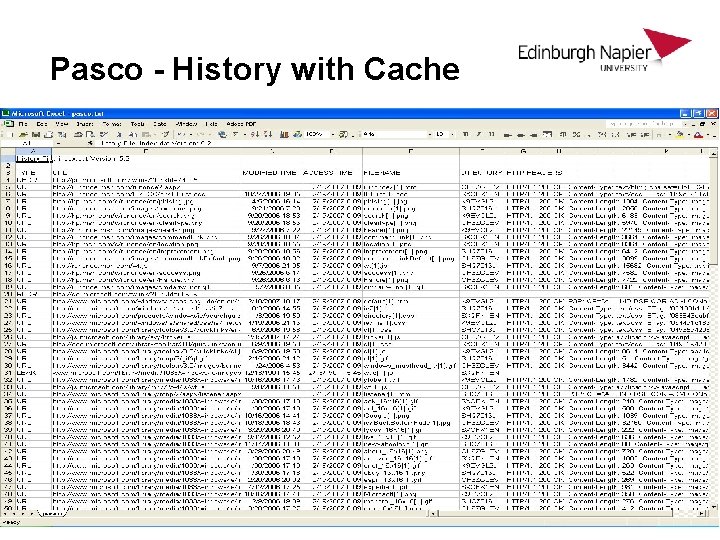This screenshot has width=720, height=540.
Task: Open the Font Color dropdown arrow
Action: (x=708, y=135)
